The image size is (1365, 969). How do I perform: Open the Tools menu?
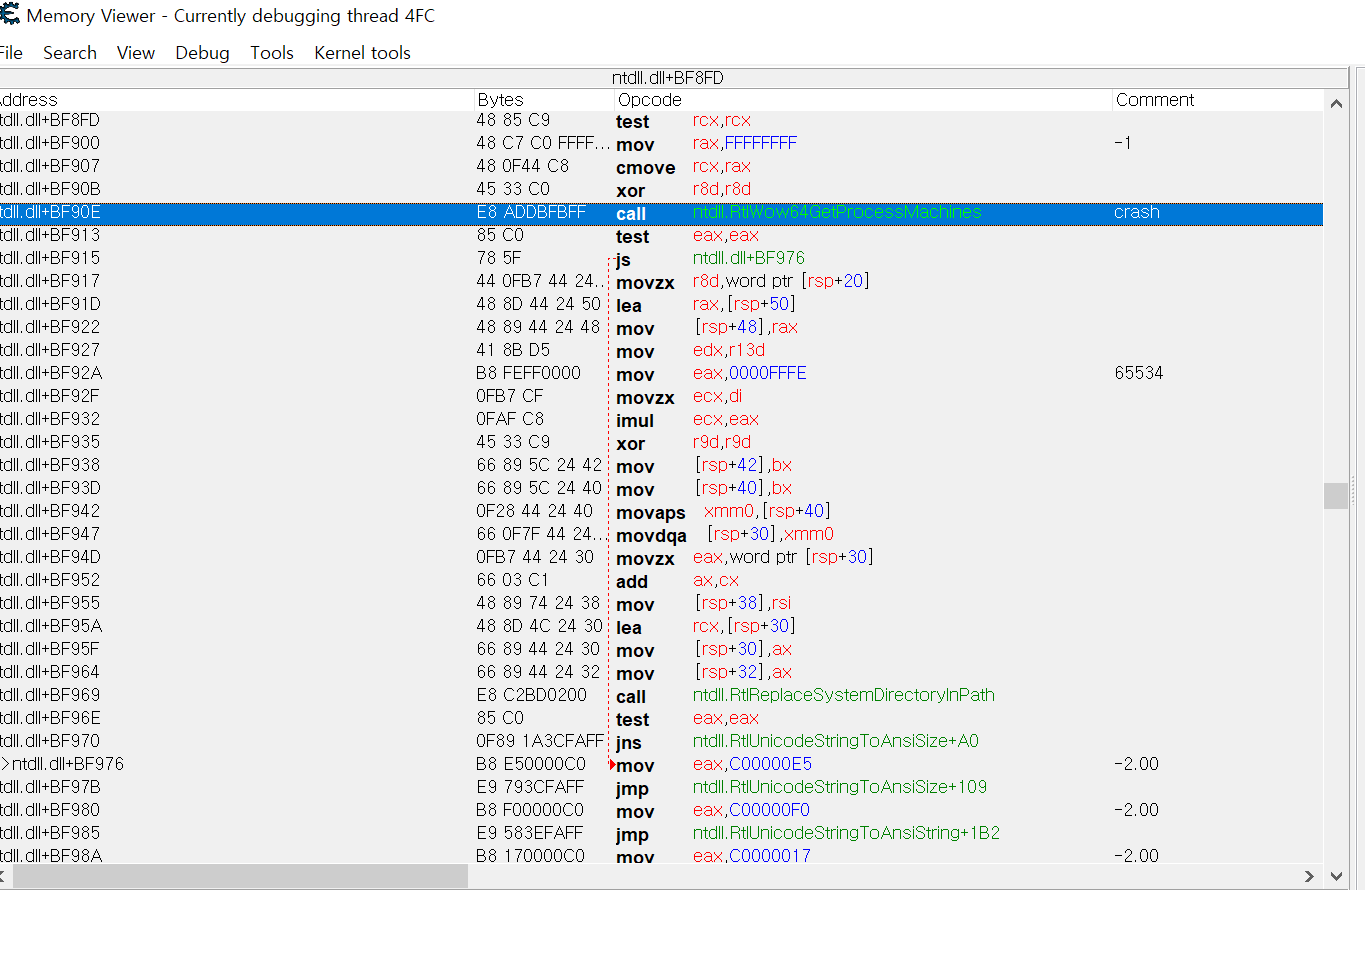point(271,52)
